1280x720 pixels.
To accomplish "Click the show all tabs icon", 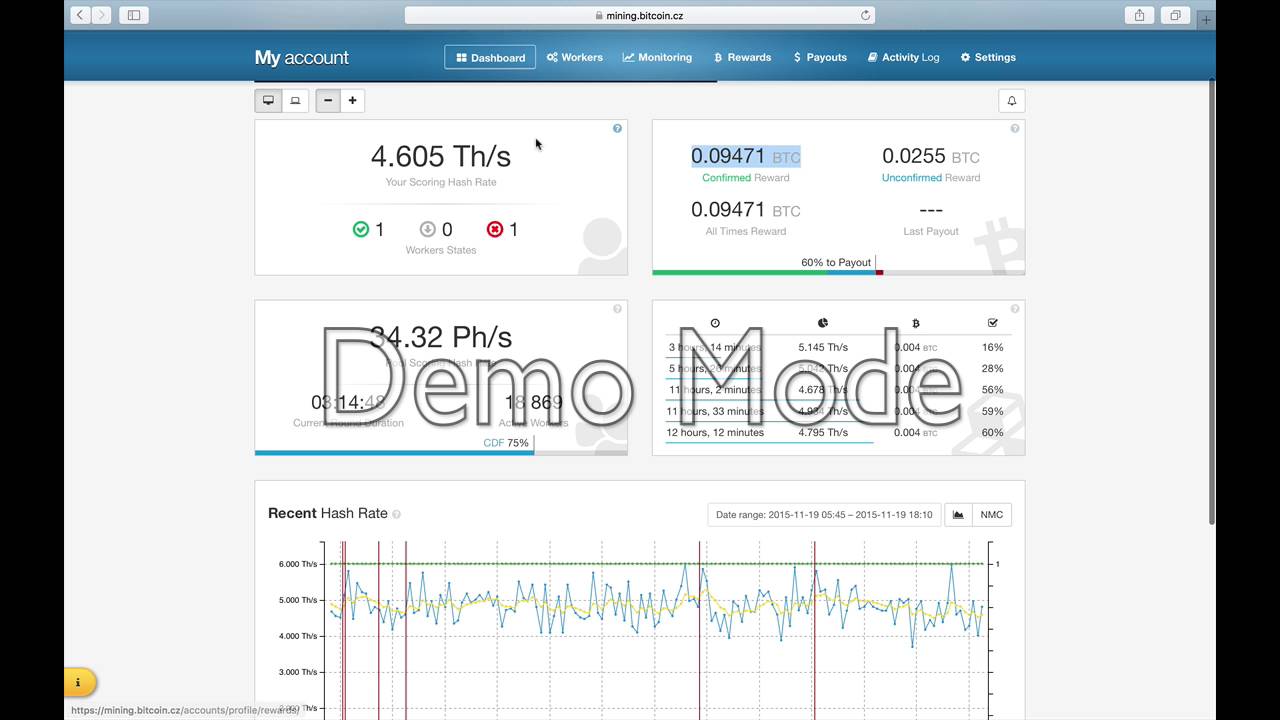I will [1175, 15].
